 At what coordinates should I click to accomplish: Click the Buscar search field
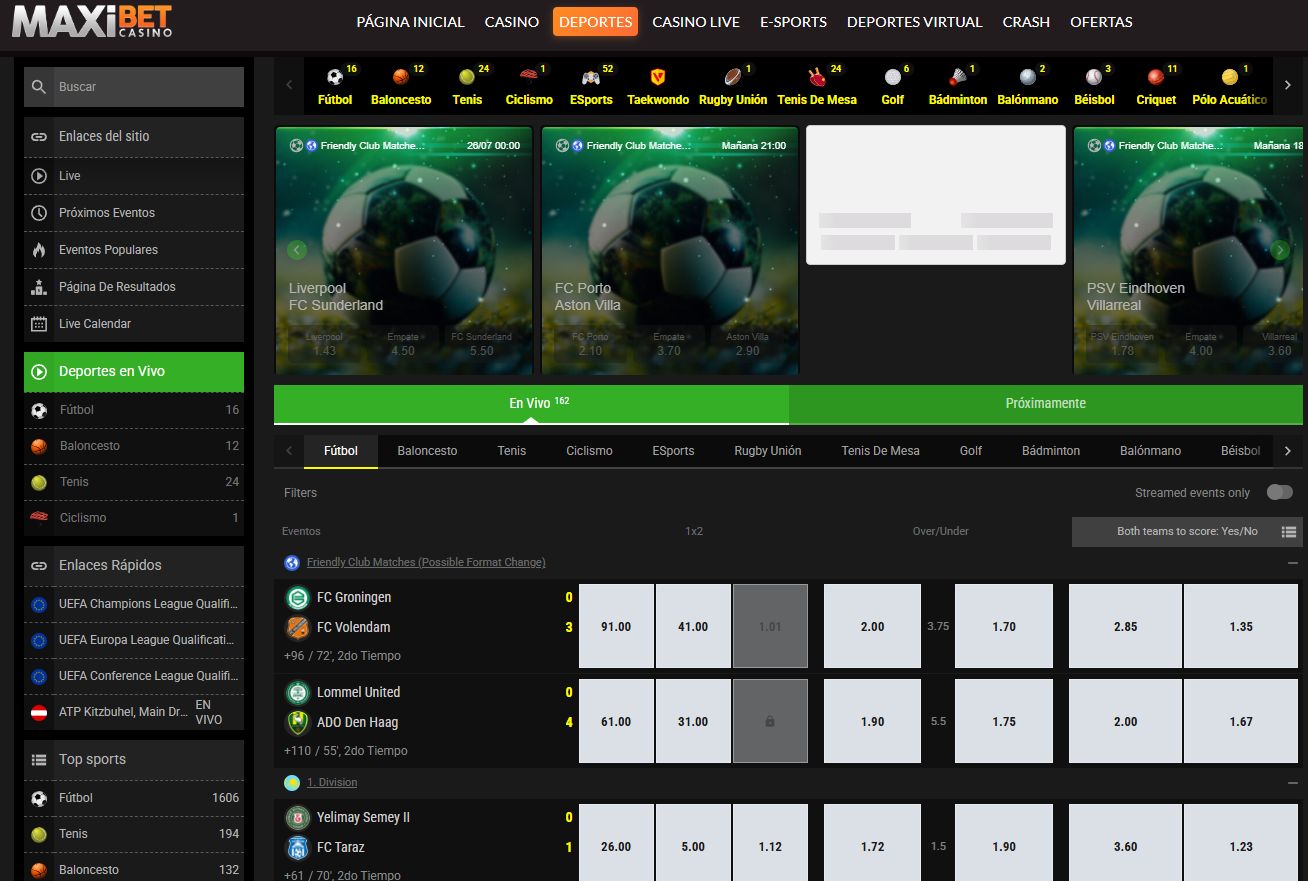coord(134,87)
